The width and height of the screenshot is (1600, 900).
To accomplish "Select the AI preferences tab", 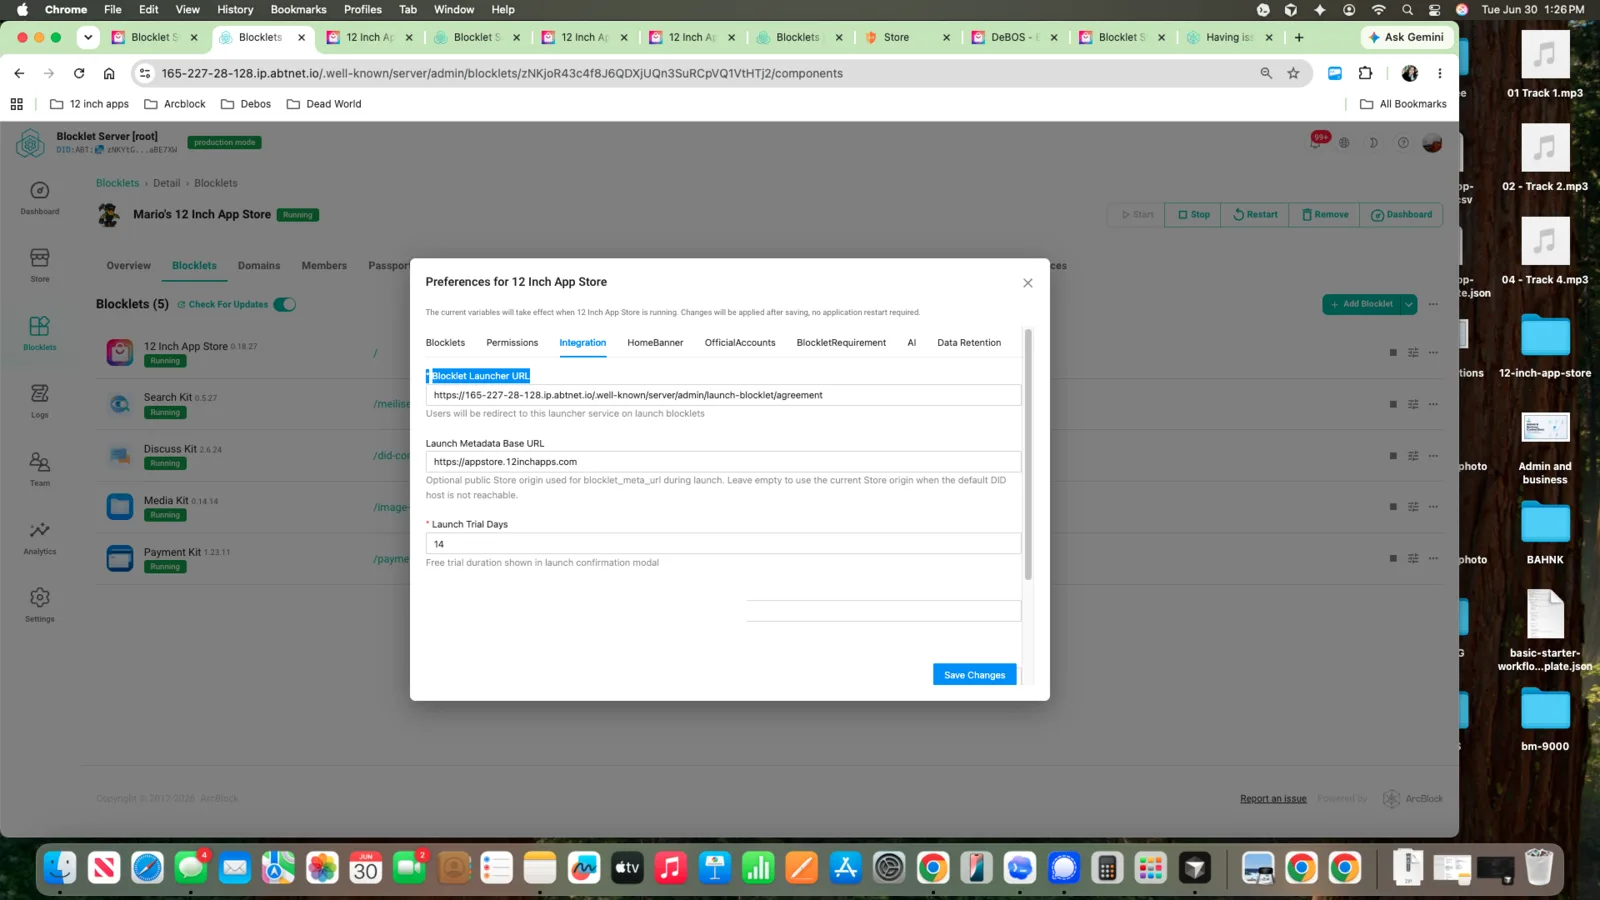I will click(912, 343).
